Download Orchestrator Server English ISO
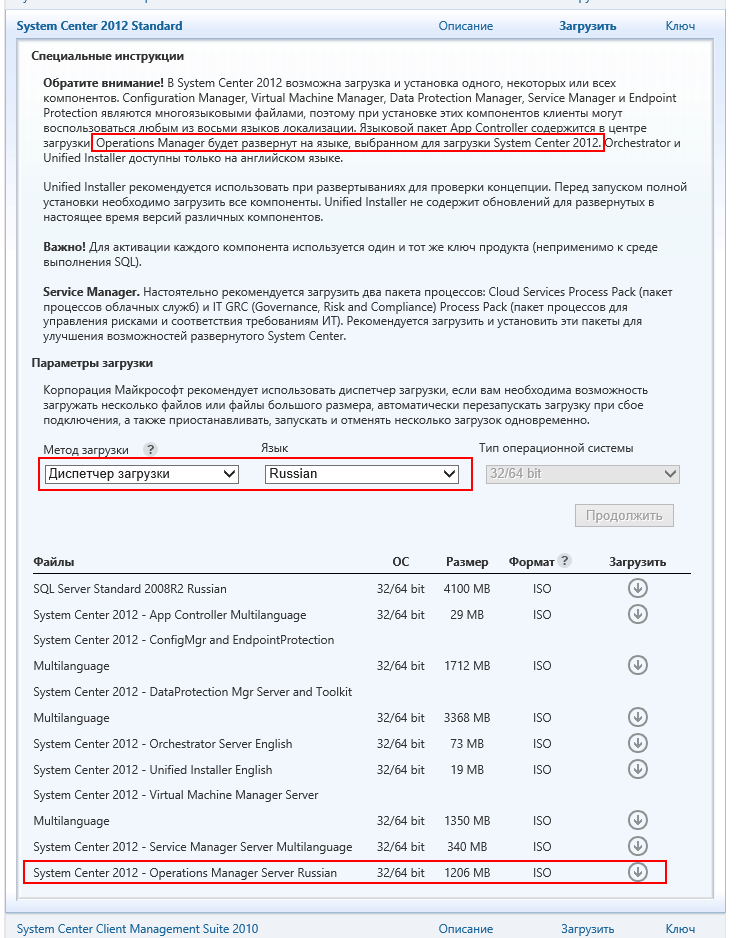Image resolution: width=739 pixels, height=938 pixels. point(637,743)
